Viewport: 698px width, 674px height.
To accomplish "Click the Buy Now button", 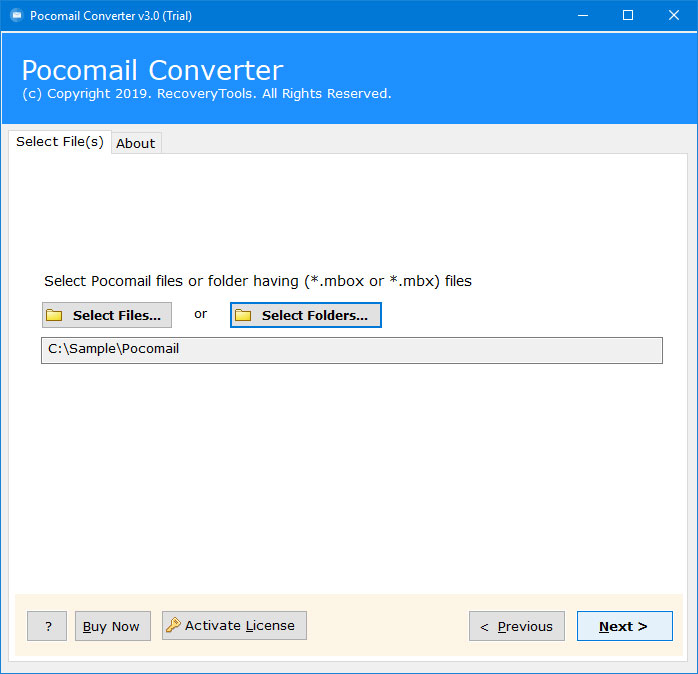I will tap(113, 626).
